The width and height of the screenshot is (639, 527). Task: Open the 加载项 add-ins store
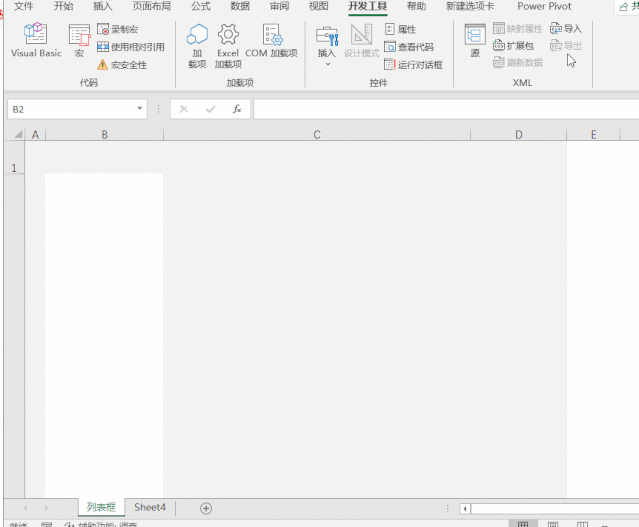pos(197,46)
